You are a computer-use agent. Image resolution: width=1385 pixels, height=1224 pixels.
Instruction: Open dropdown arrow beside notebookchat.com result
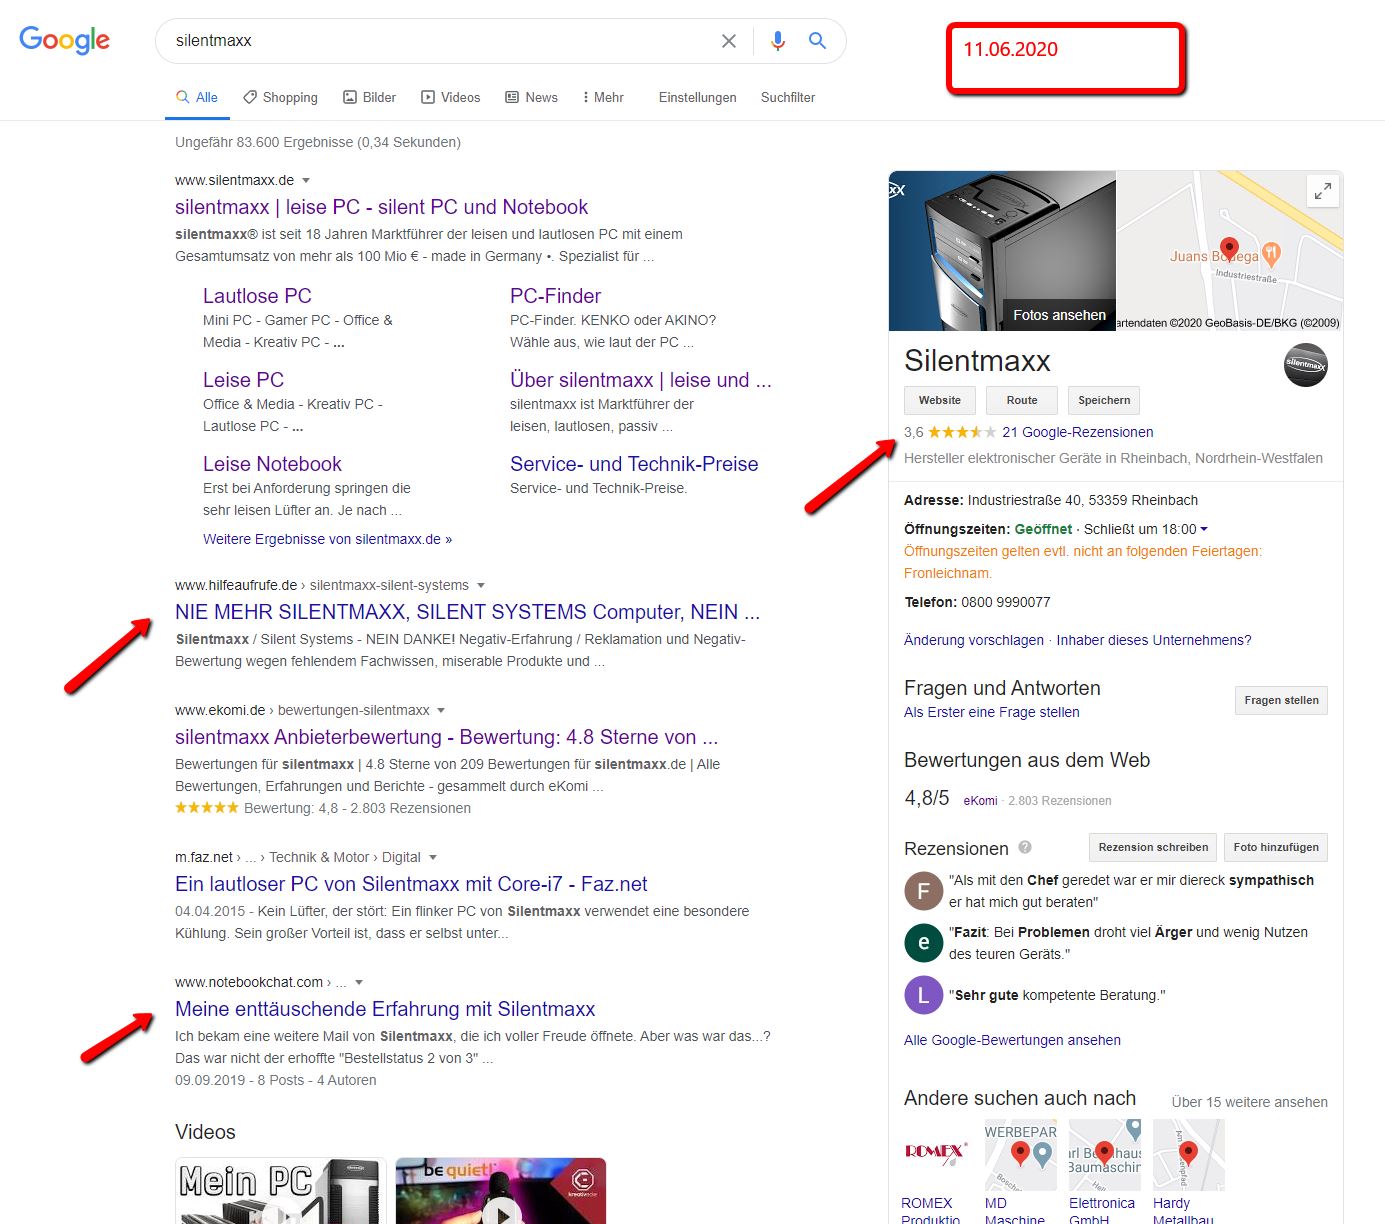tap(359, 983)
